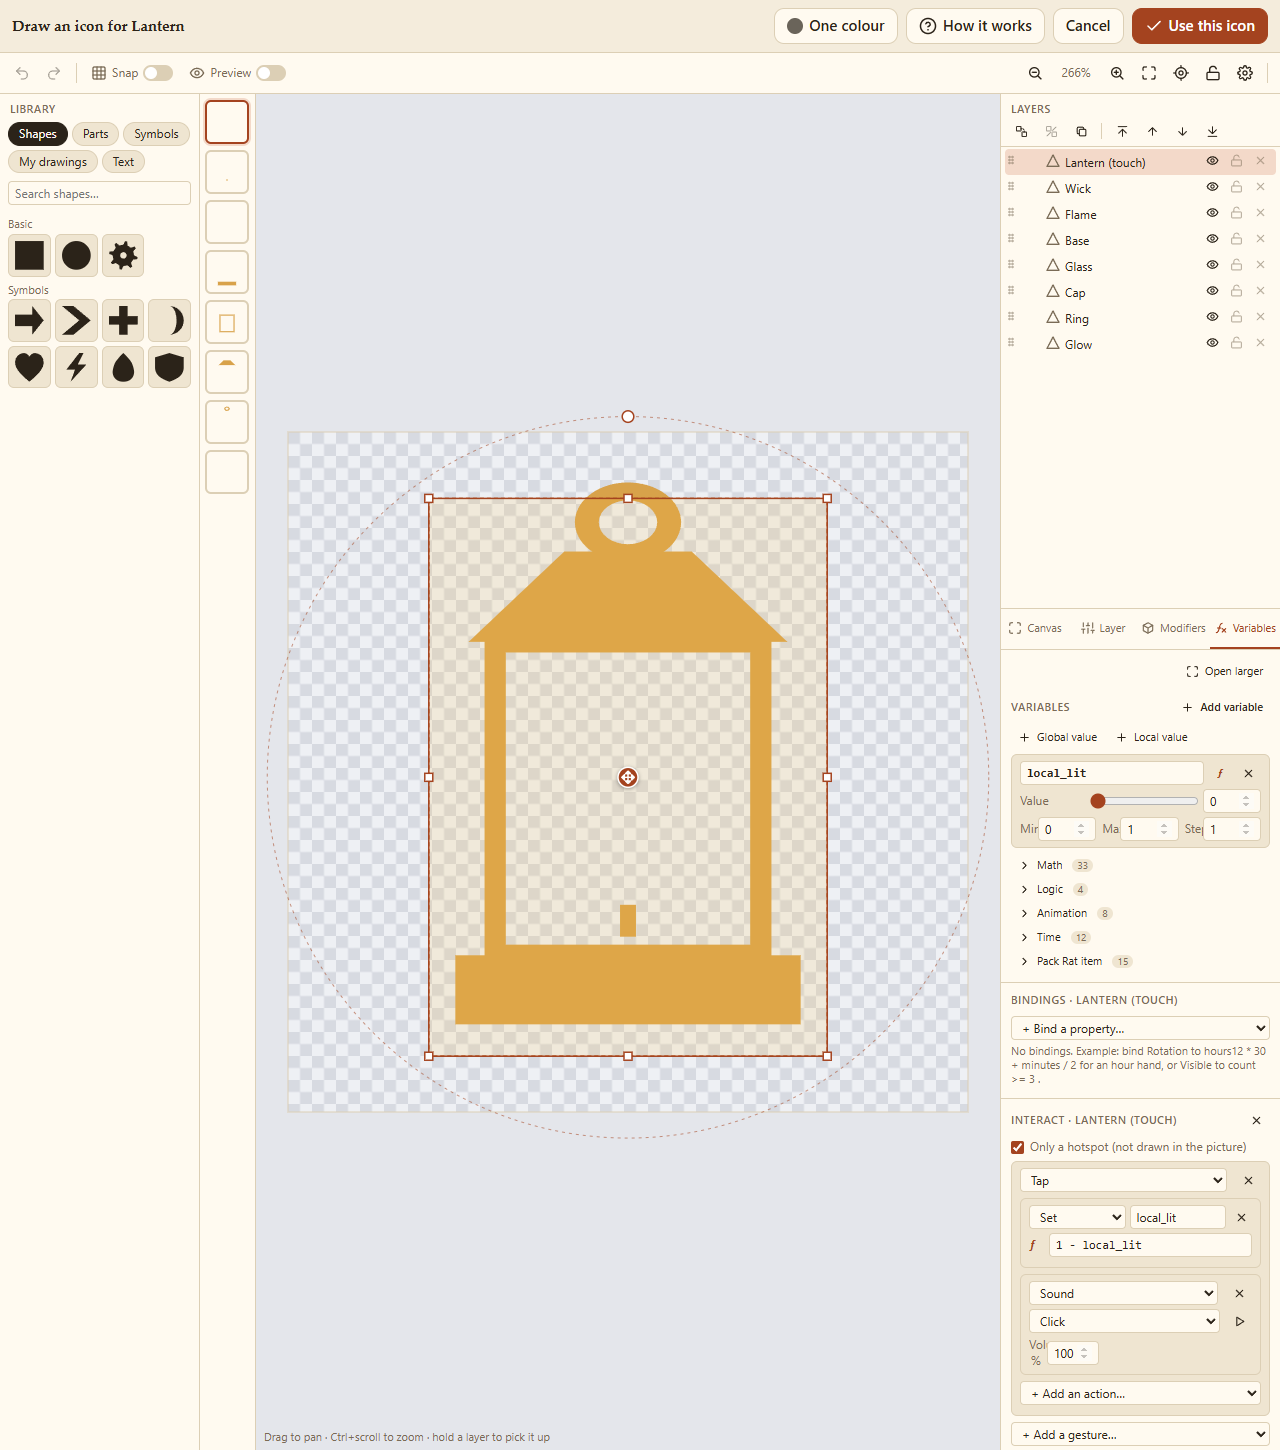
Task: Uncheck Only a hotspot checkbox
Action: click(1018, 1147)
